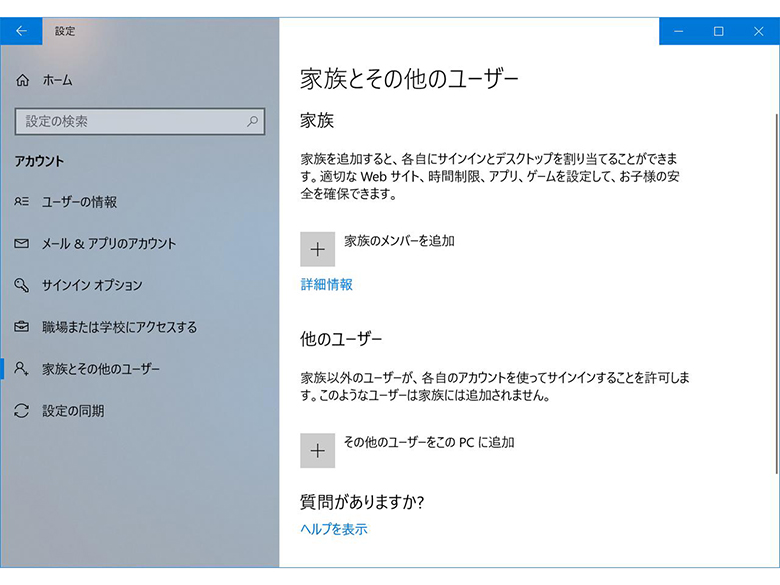This screenshot has height=585, width=780.
Task: Click the search magnifier icon
Action: tap(253, 121)
